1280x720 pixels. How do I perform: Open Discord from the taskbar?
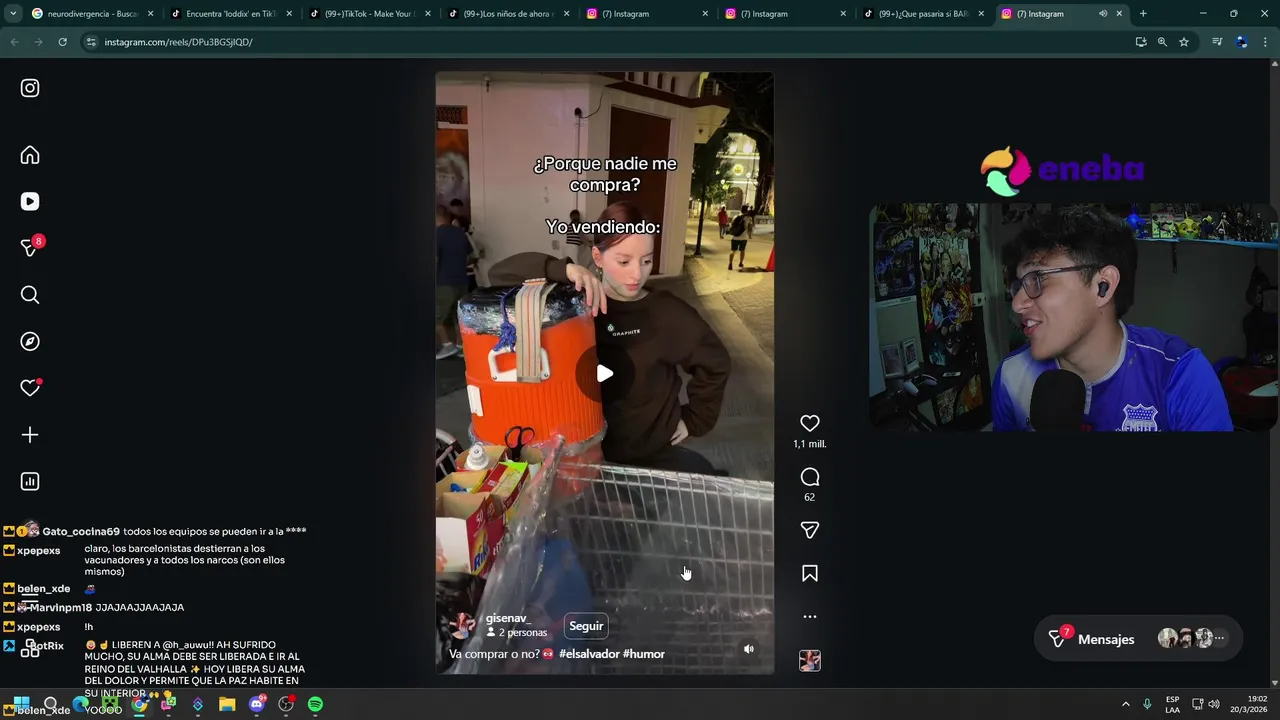(x=257, y=704)
